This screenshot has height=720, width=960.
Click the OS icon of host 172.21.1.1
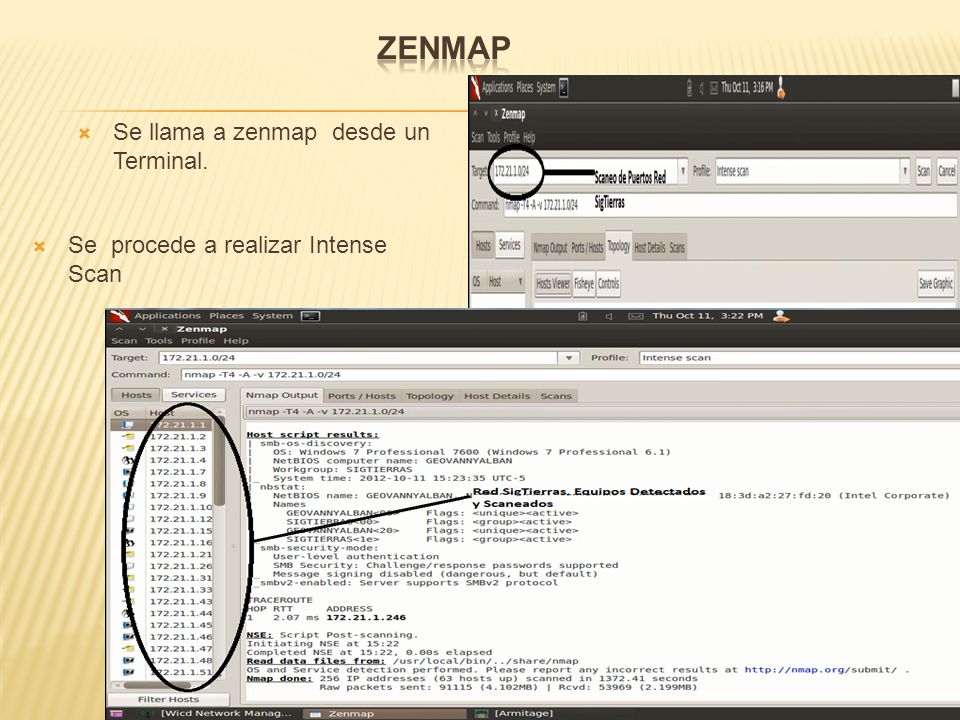tap(128, 424)
